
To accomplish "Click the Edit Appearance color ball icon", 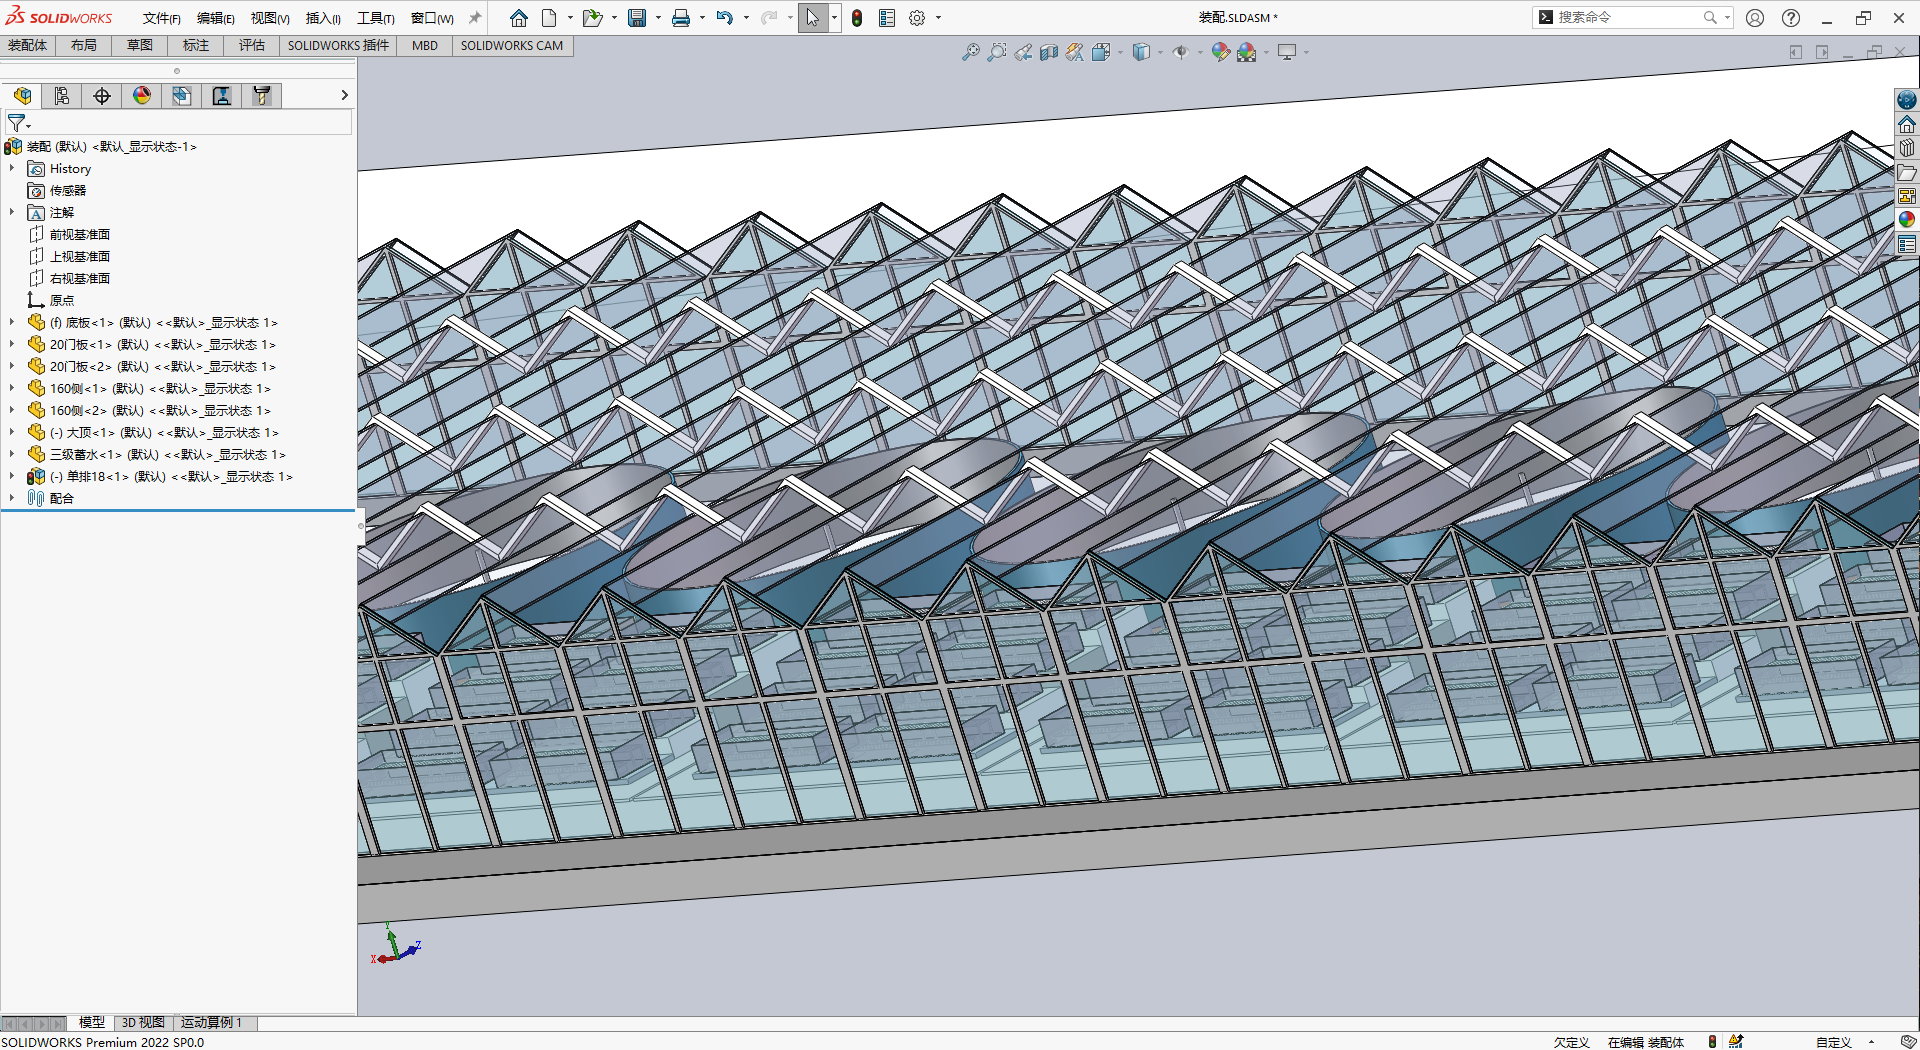I will click(1220, 52).
